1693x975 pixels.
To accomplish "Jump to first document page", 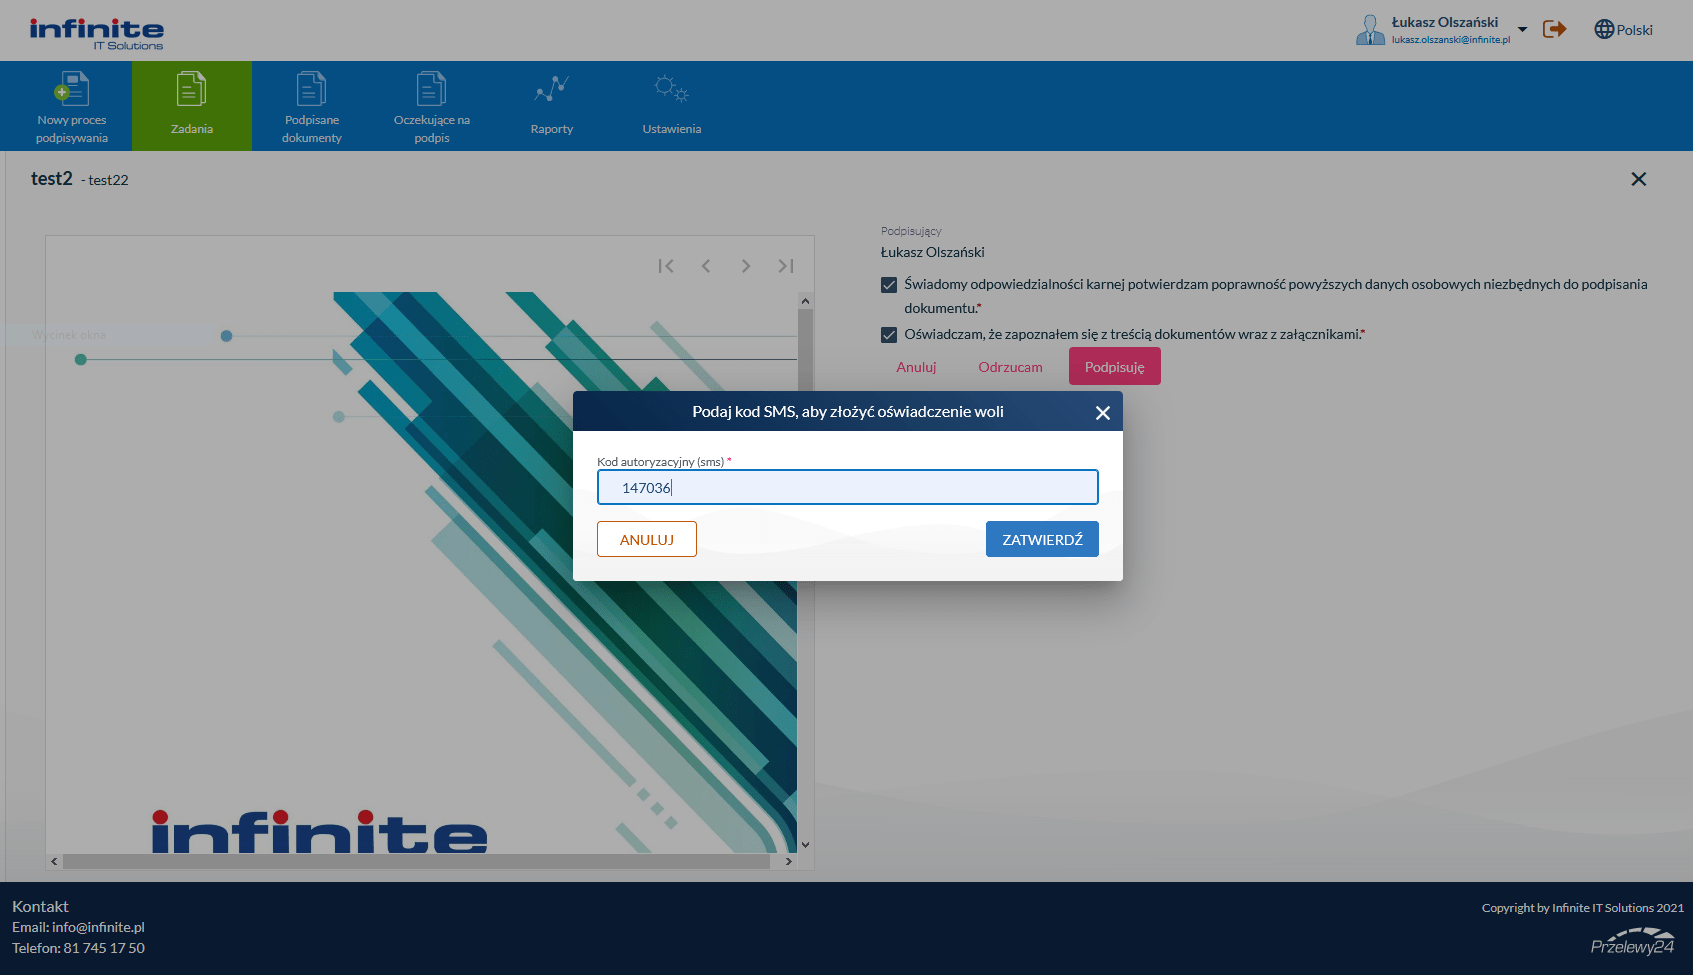I will point(666,266).
